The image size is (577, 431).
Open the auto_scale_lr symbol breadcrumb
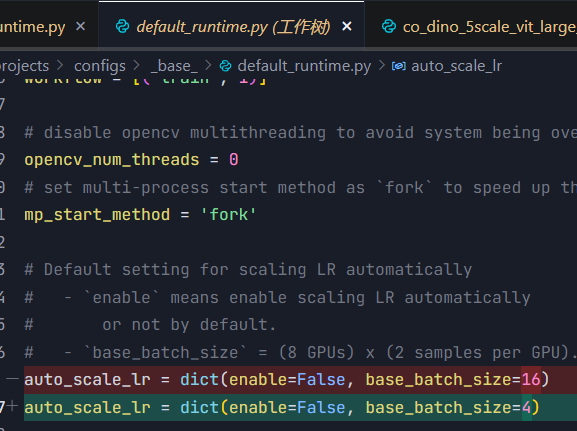pos(456,66)
